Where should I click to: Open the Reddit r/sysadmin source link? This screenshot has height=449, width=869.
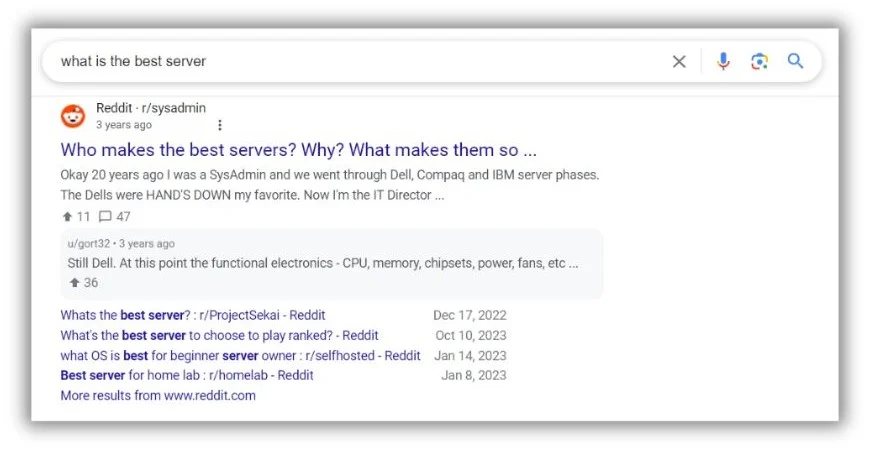[151, 108]
